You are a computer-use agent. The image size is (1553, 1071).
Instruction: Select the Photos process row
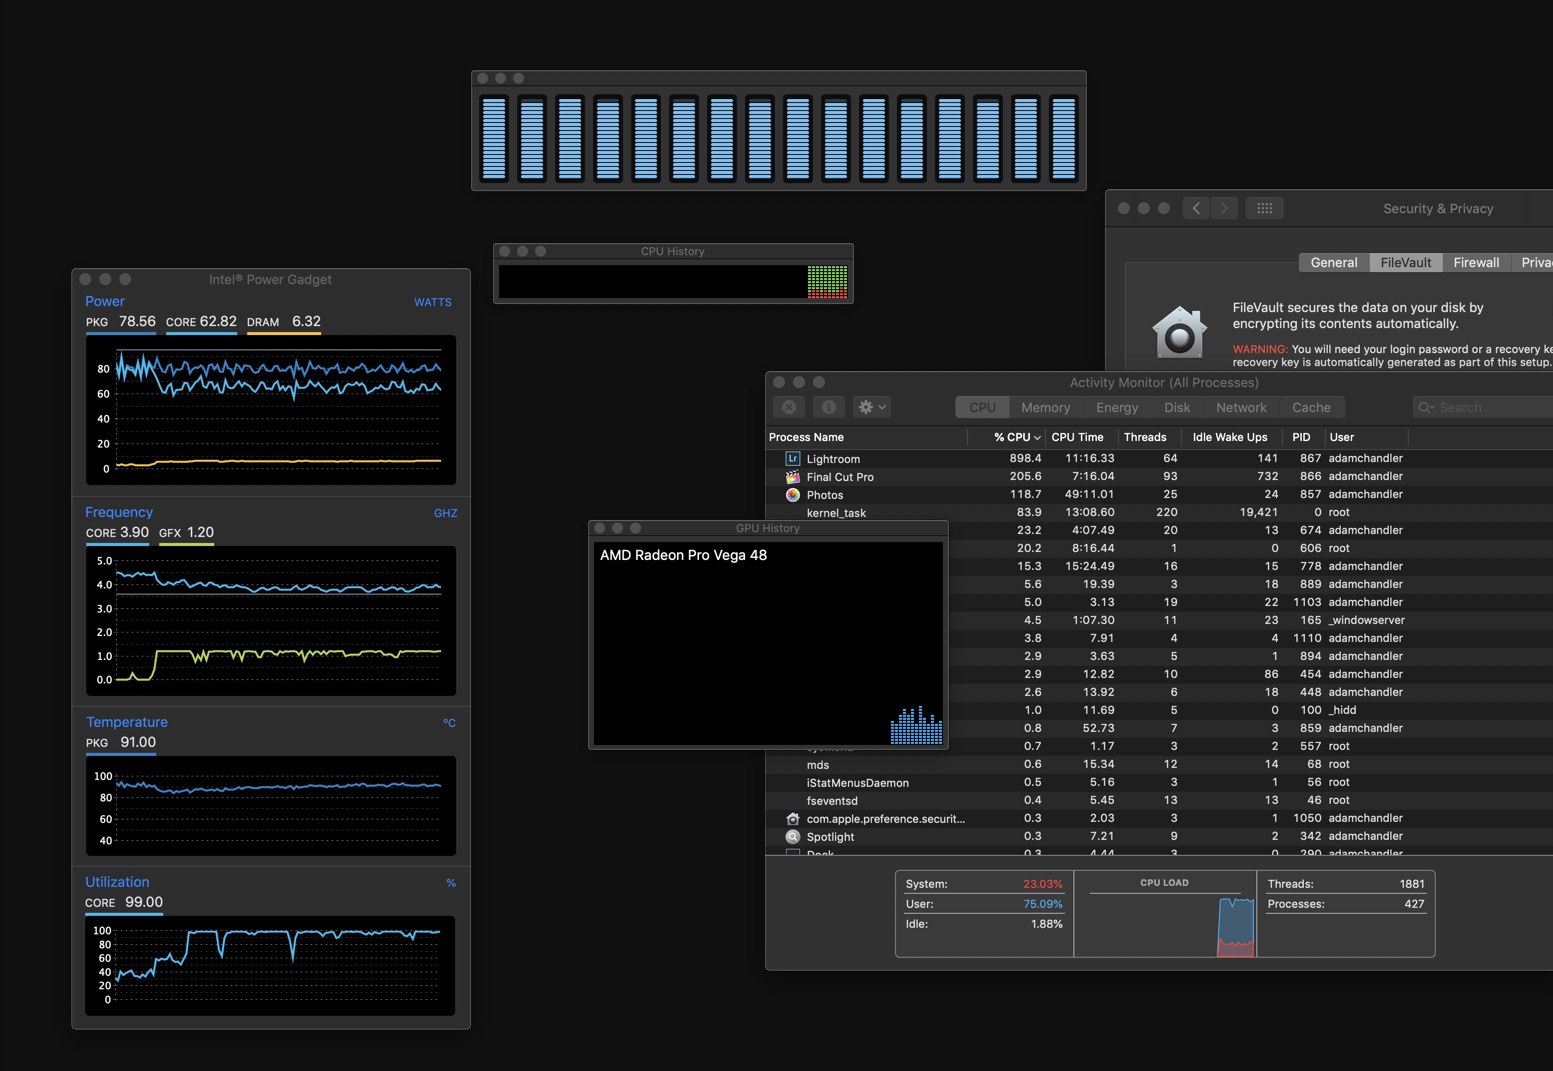click(x=1159, y=495)
